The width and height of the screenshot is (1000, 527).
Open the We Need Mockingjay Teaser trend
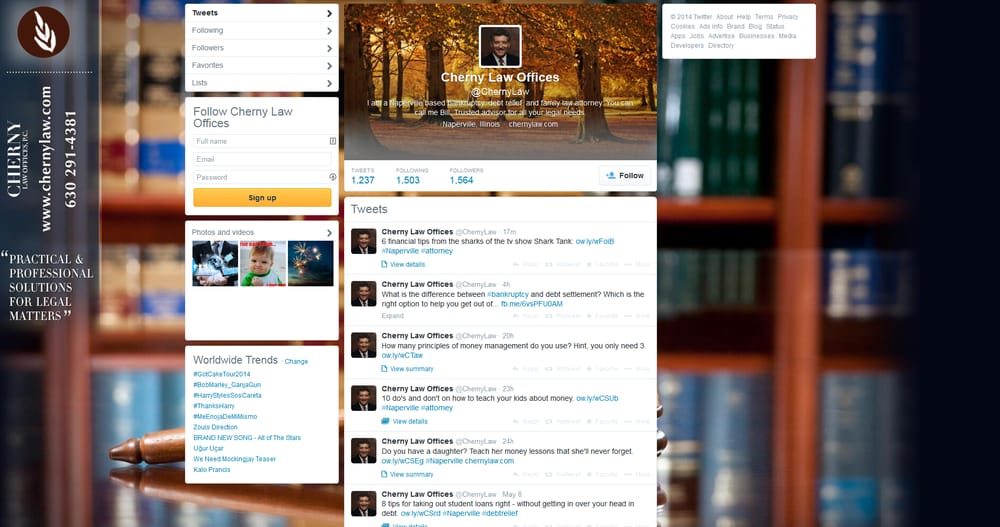[235, 459]
